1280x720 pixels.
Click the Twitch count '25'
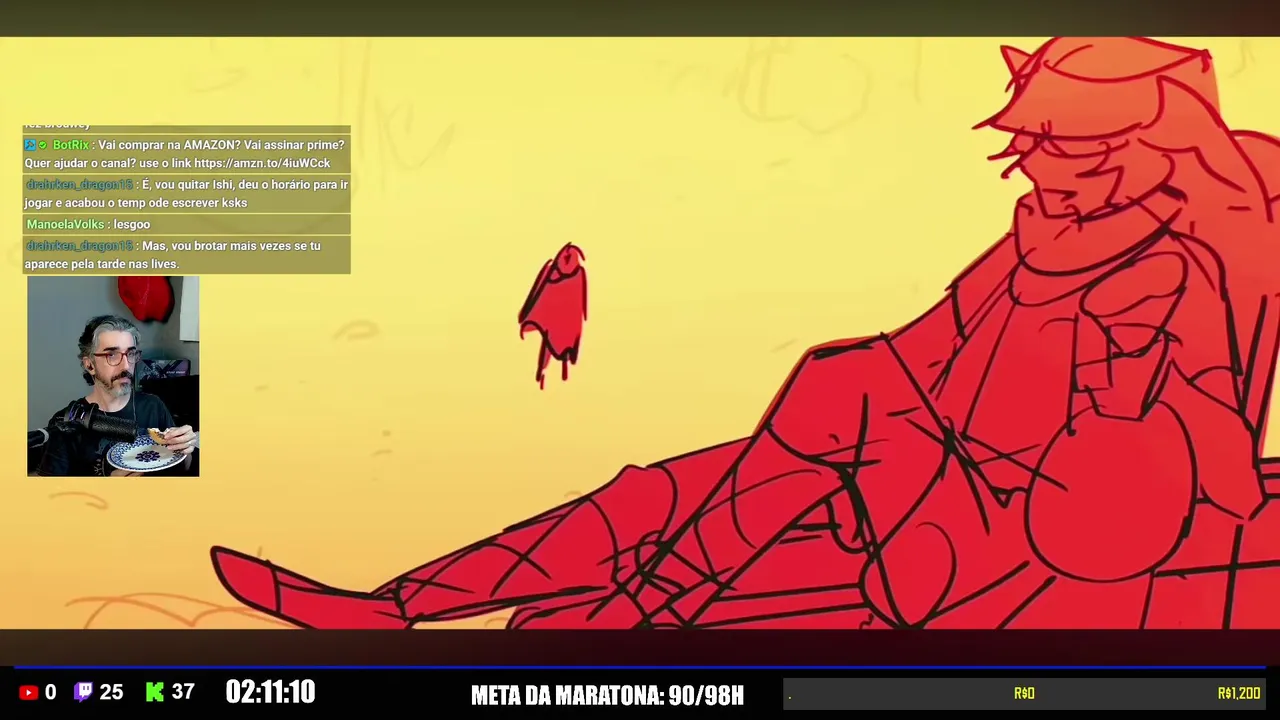point(111,692)
